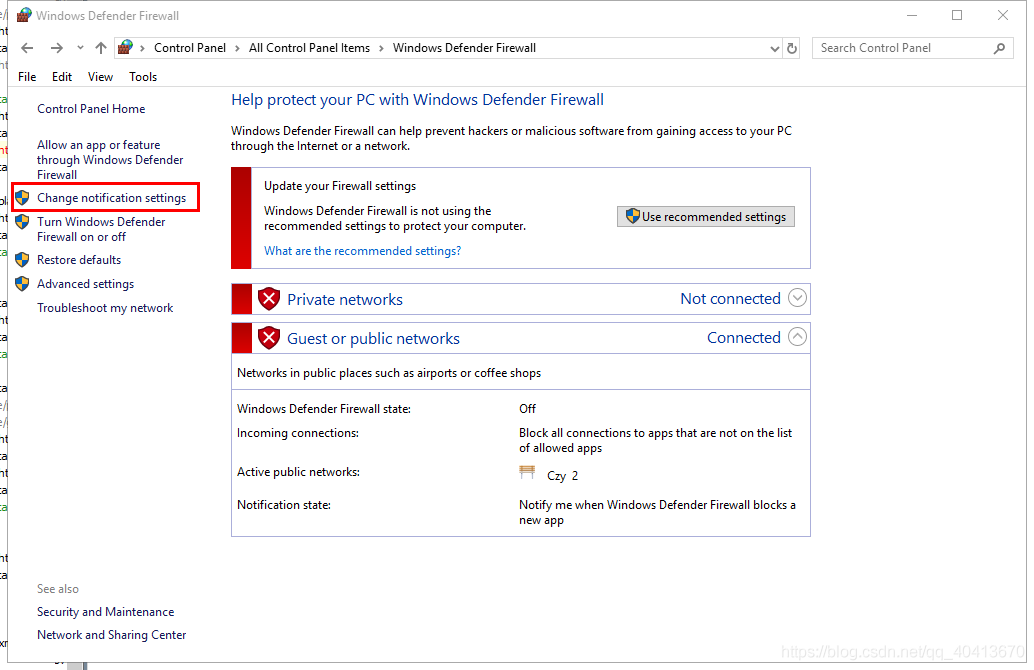The height and width of the screenshot is (670, 1034).
Task: Click the red shield beside Guest or public networks
Action: pos(269,338)
